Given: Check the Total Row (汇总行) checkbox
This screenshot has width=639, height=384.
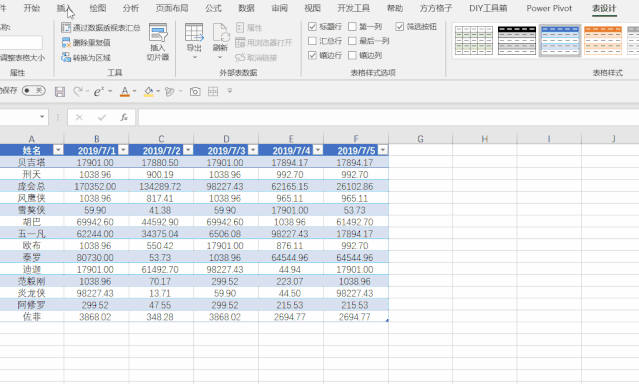Looking at the screenshot, I should click(312, 41).
